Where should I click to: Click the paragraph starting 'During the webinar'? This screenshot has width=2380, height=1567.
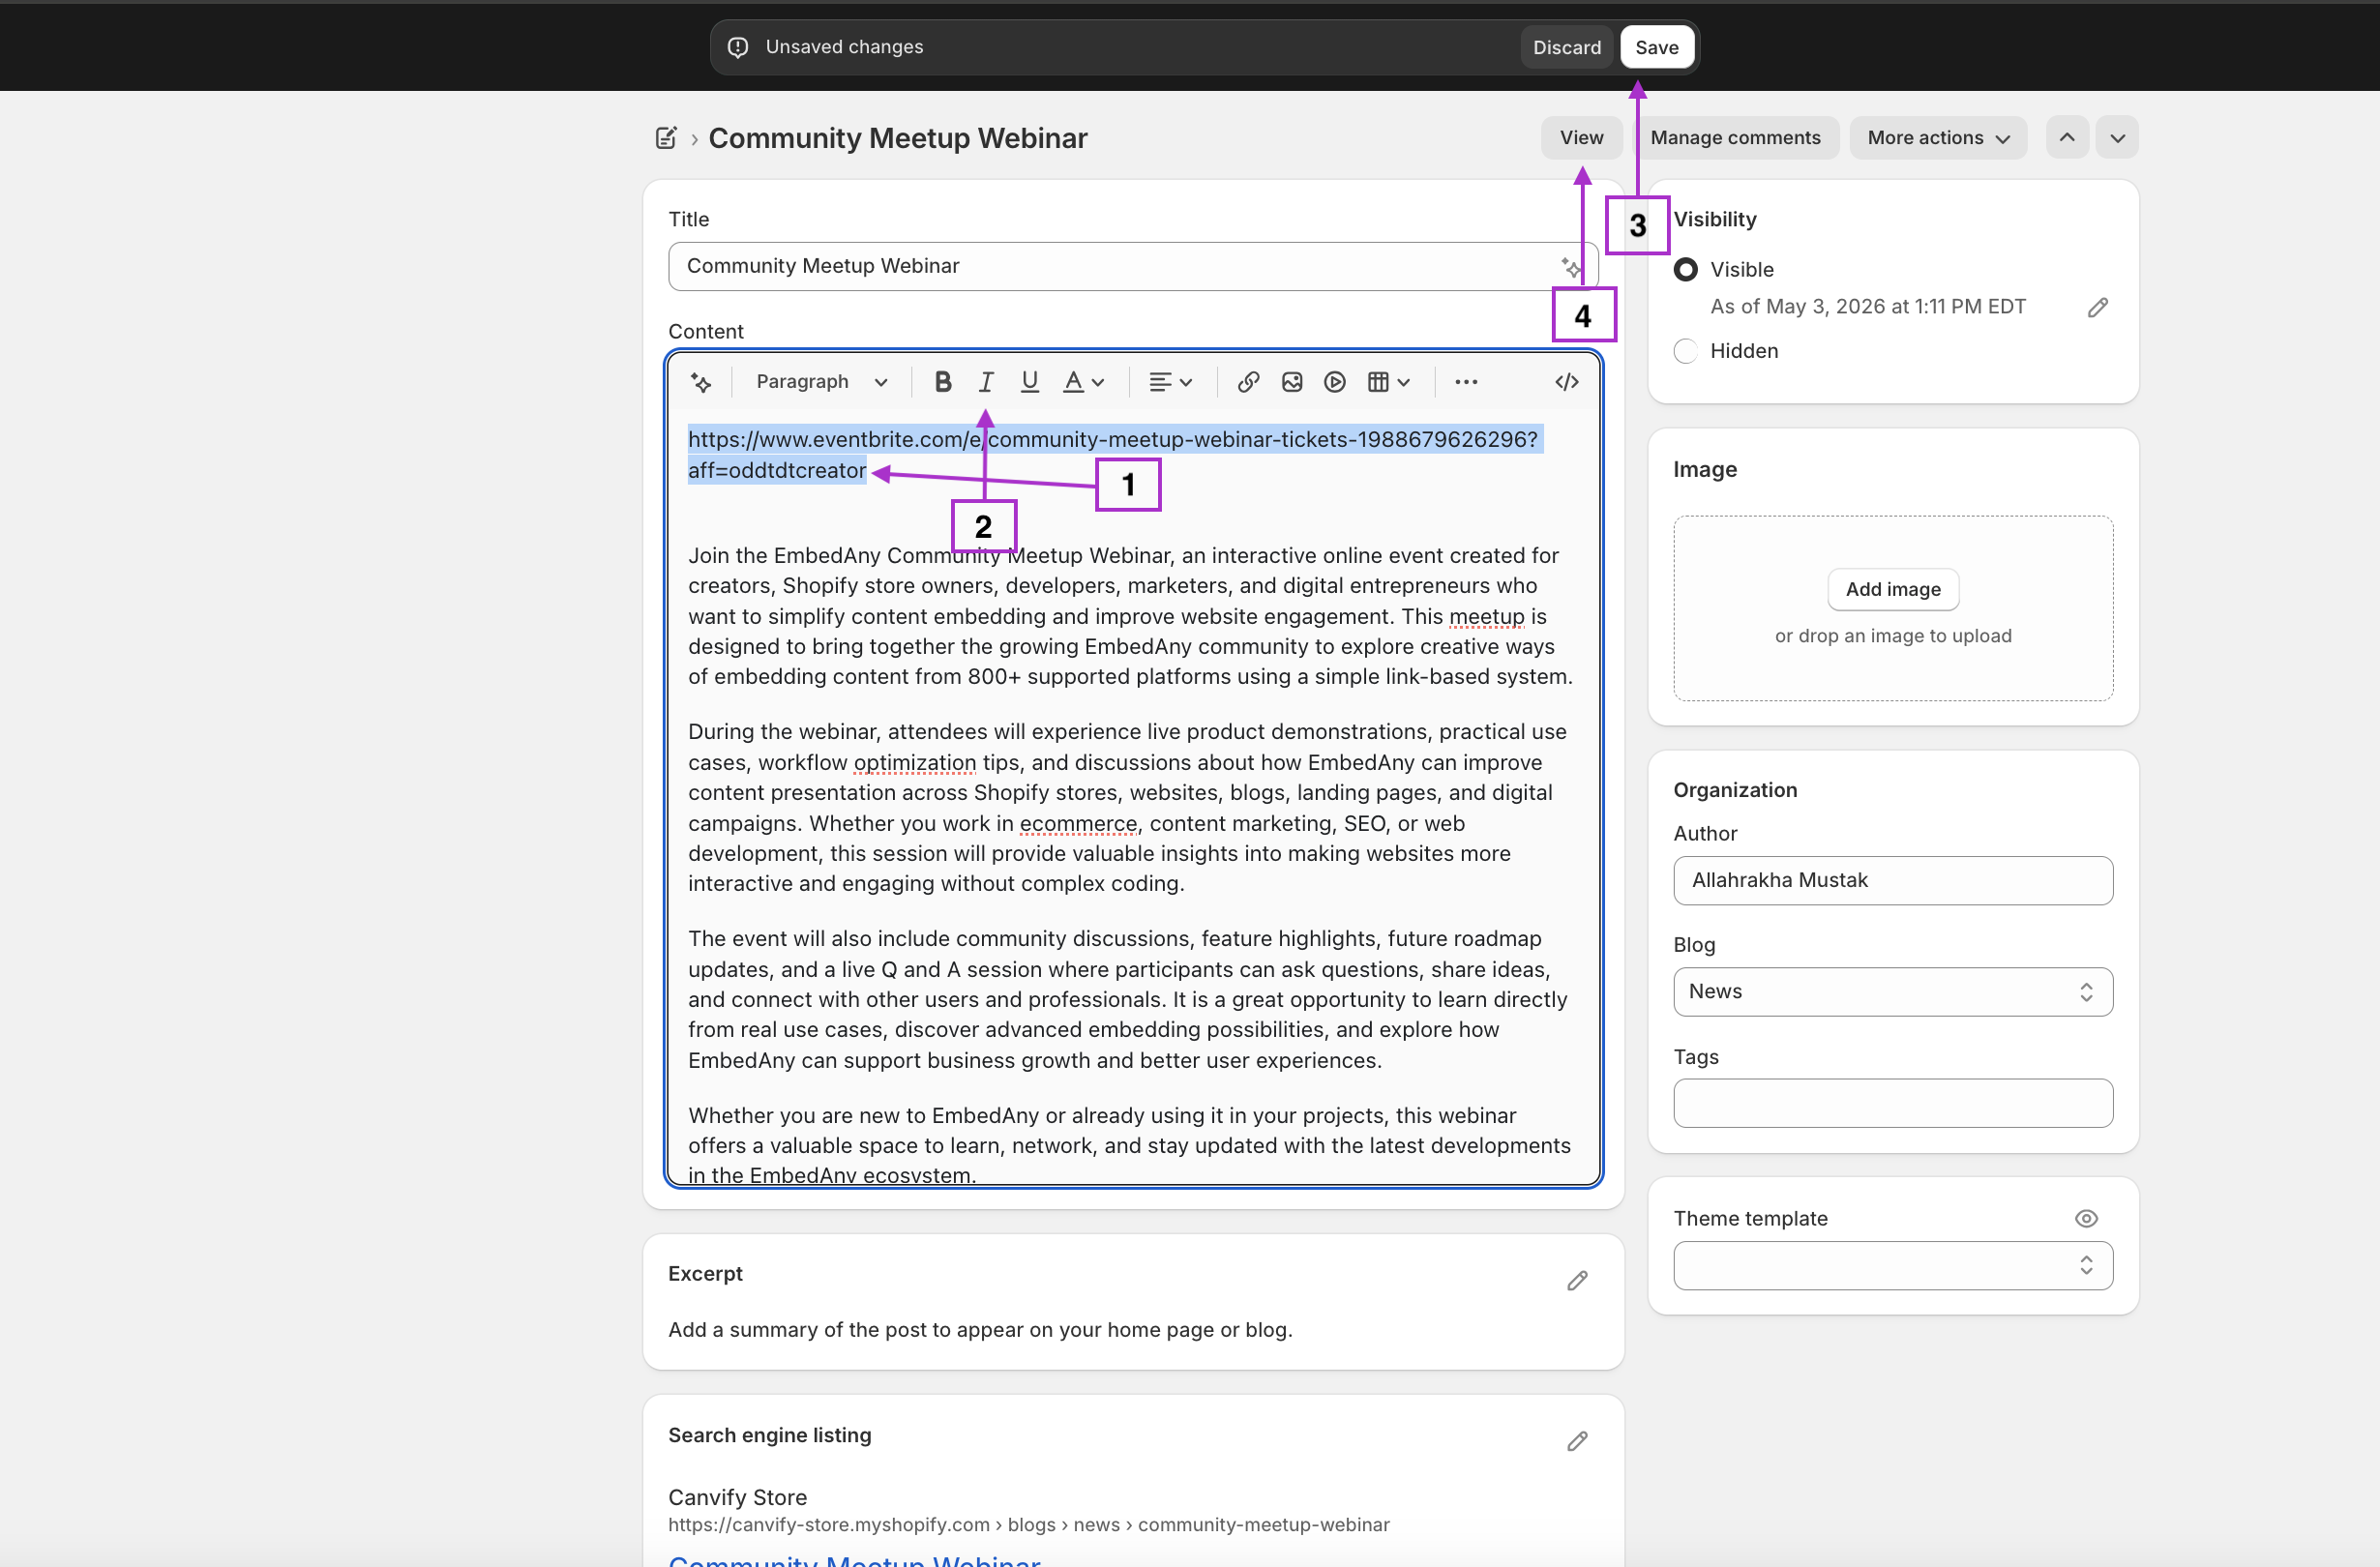[x=1128, y=808]
